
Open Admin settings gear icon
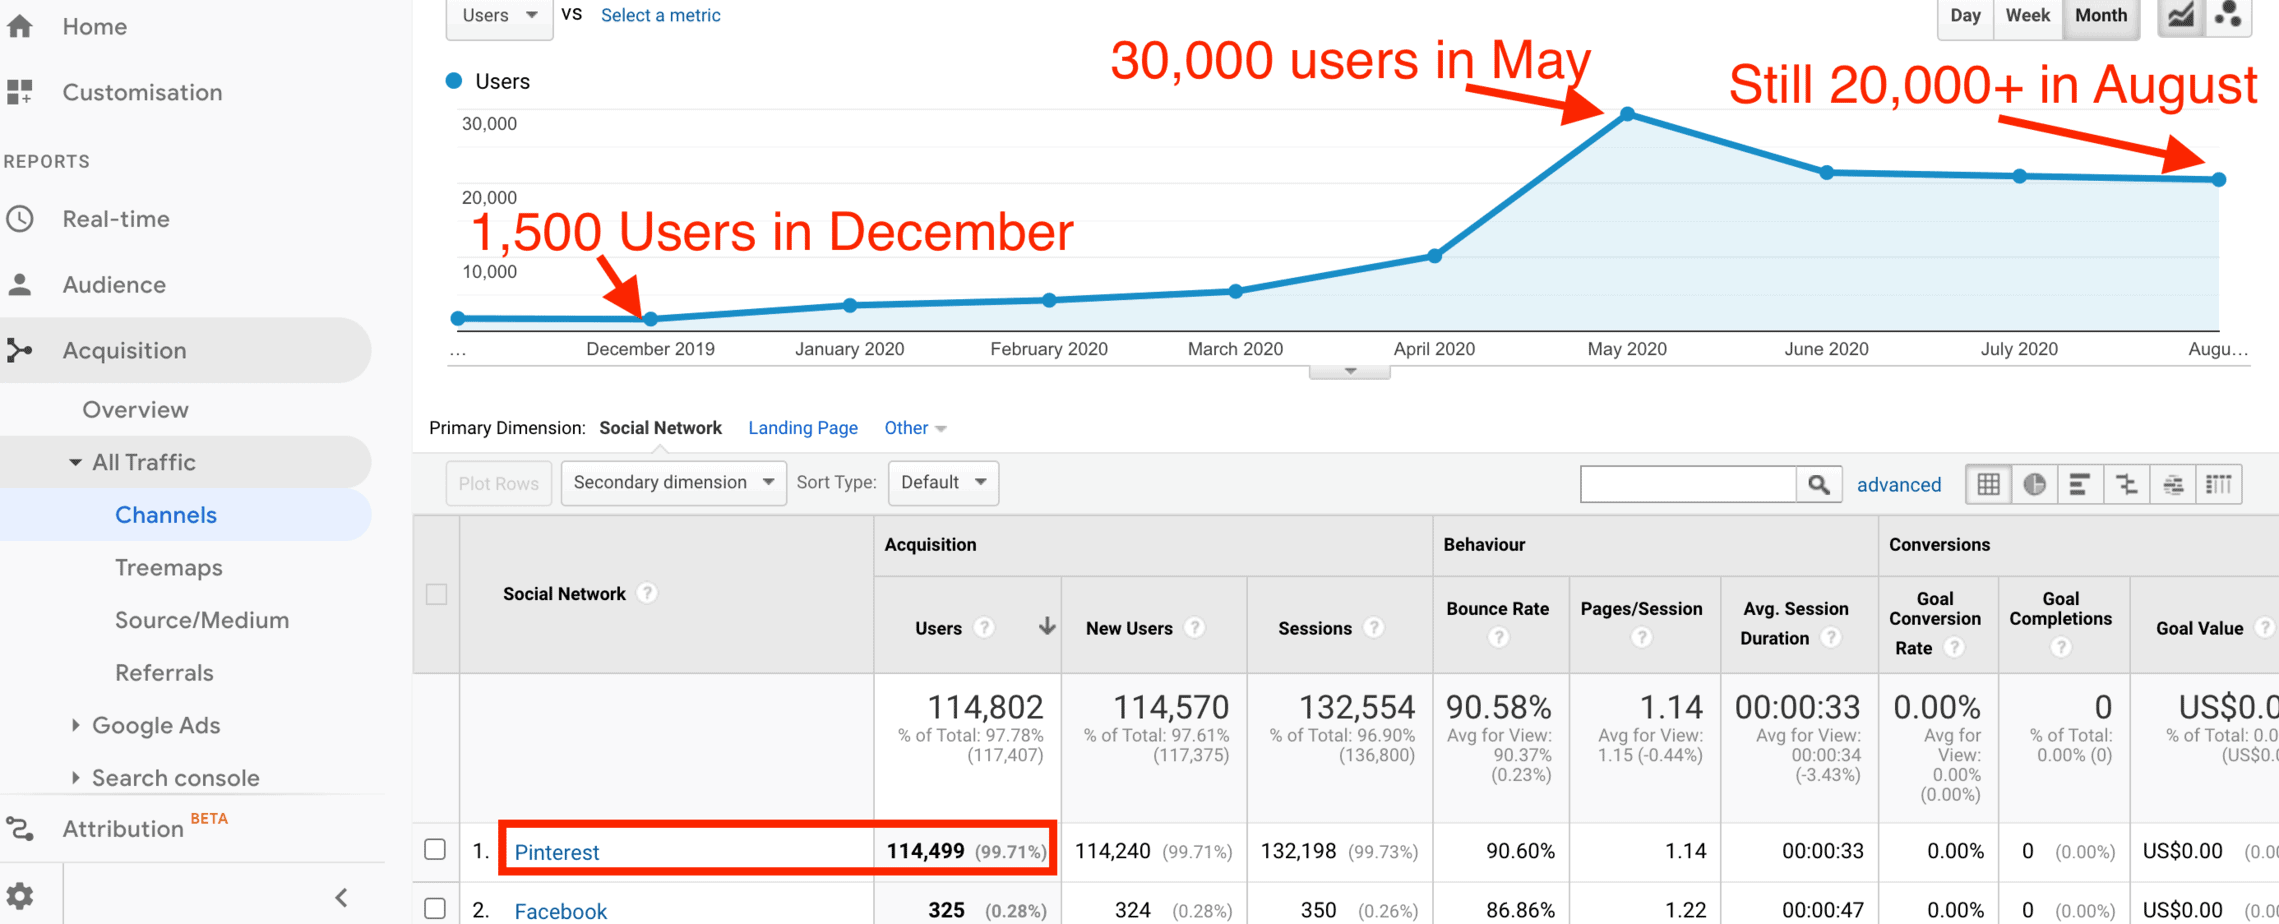tap(20, 896)
